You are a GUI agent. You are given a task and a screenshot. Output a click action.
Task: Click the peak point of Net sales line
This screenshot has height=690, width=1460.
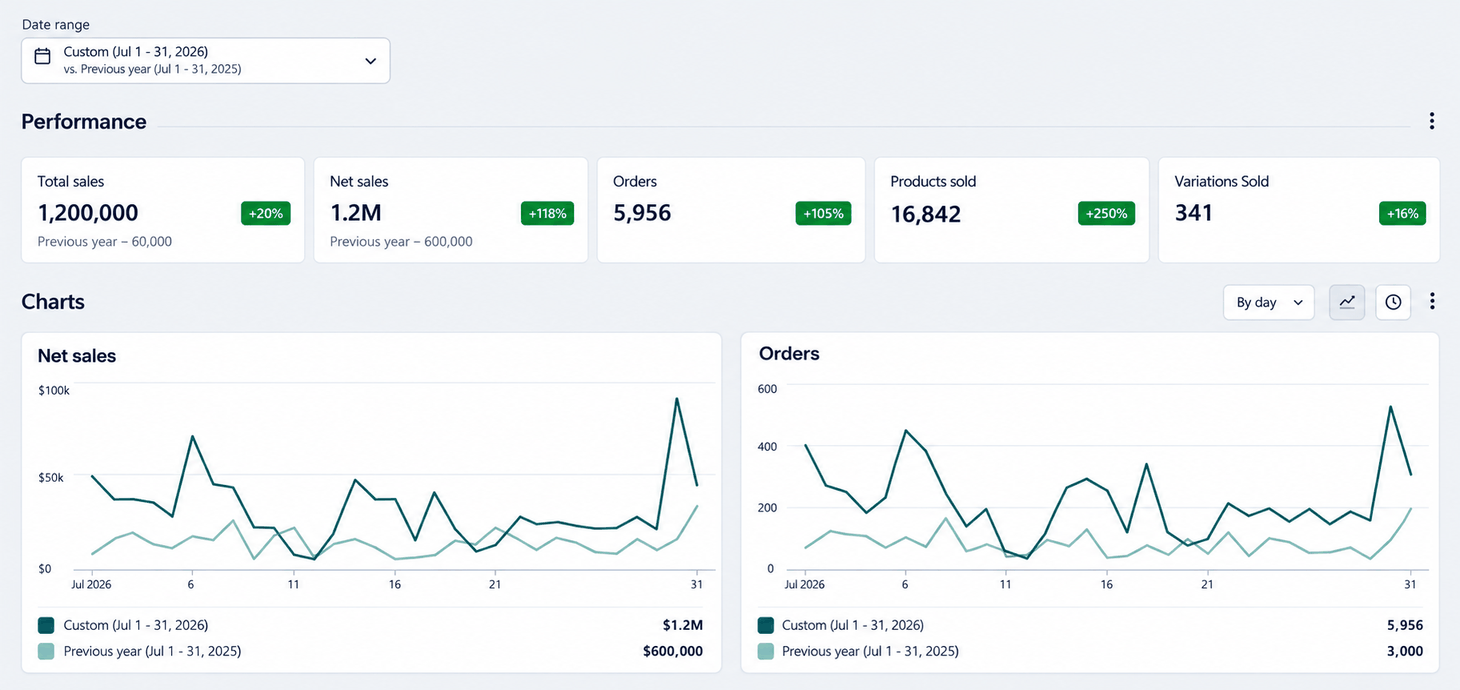point(677,399)
